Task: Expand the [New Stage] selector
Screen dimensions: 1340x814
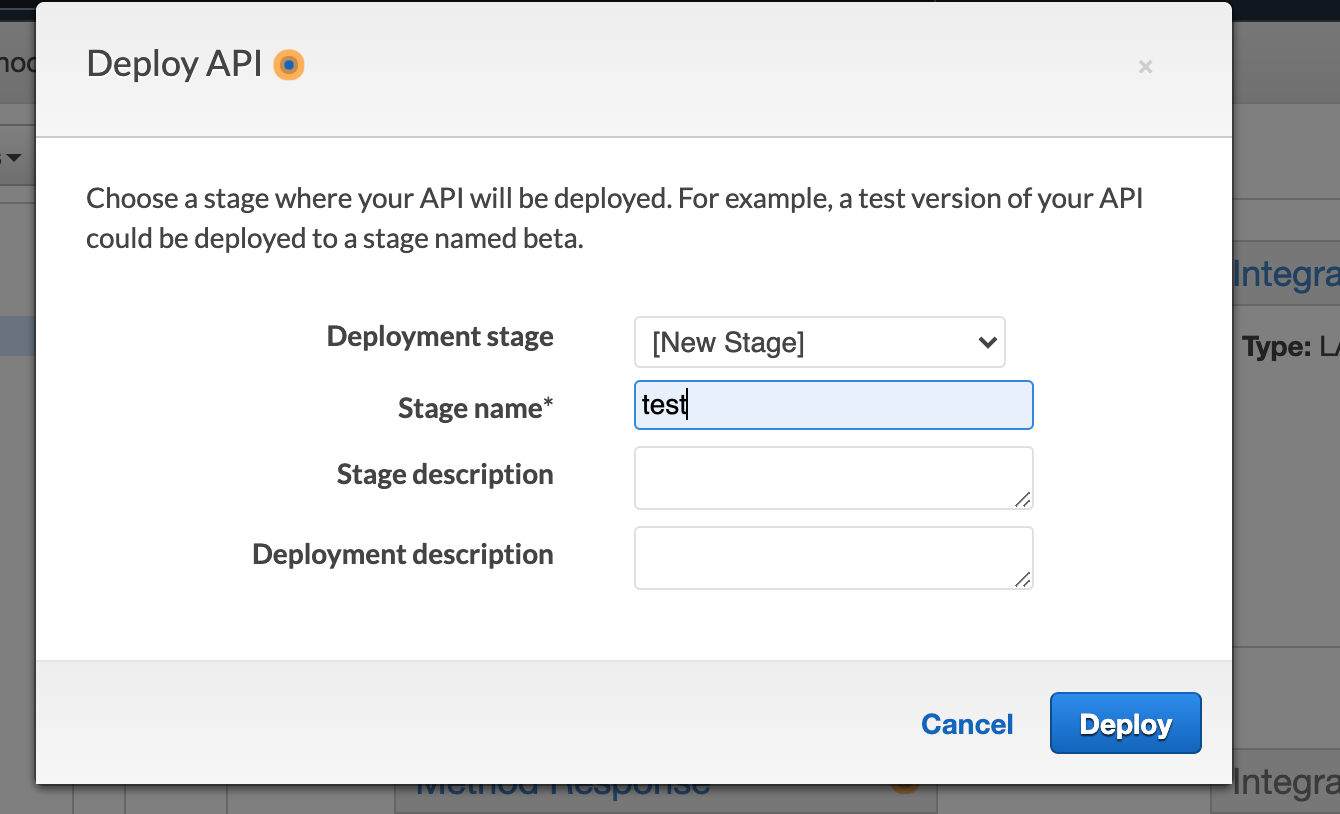Action: 819,342
